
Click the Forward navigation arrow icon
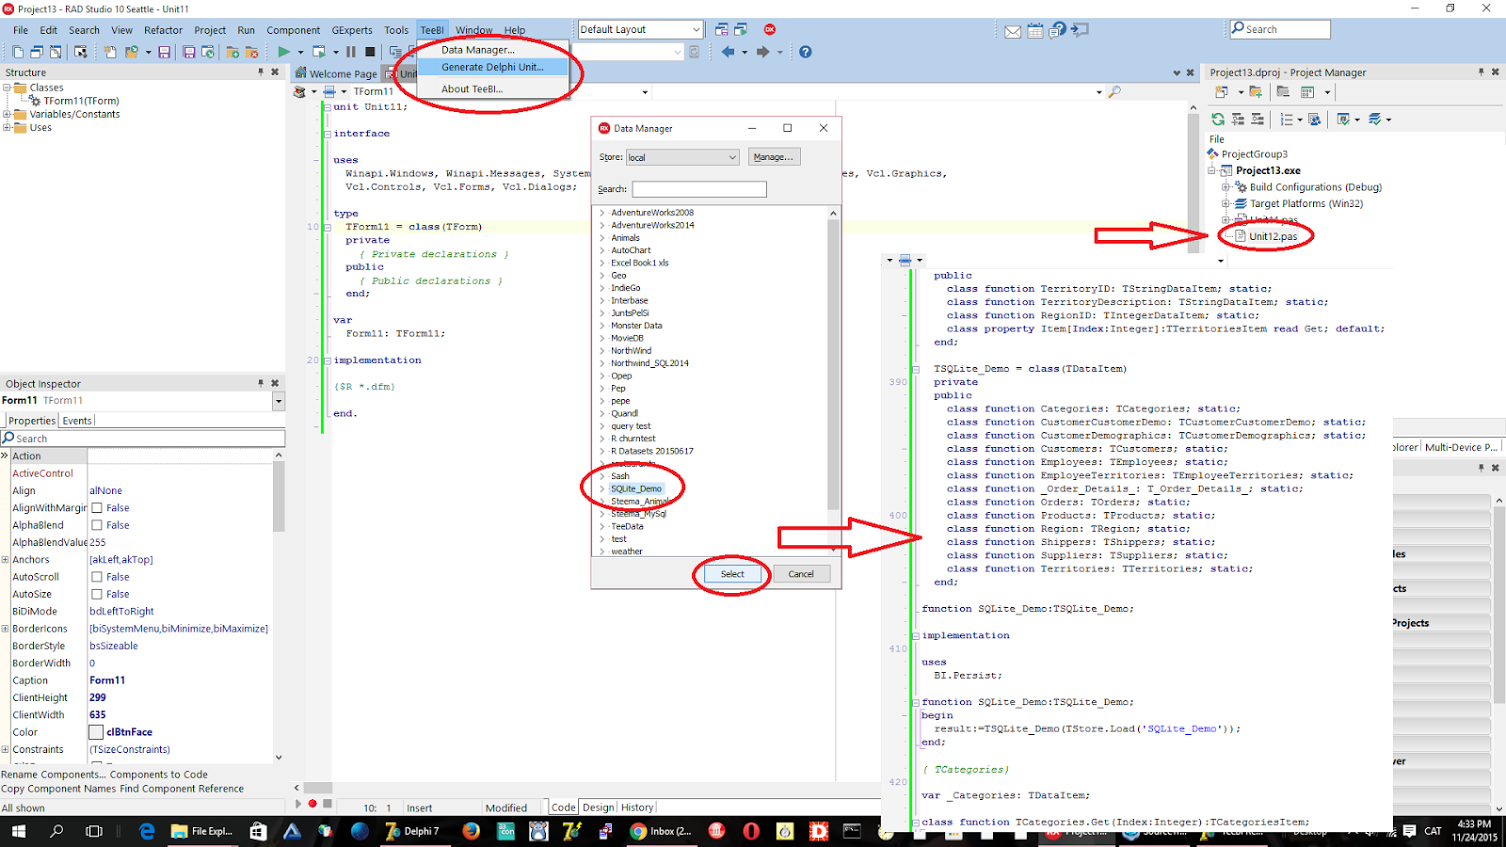[762, 52]
